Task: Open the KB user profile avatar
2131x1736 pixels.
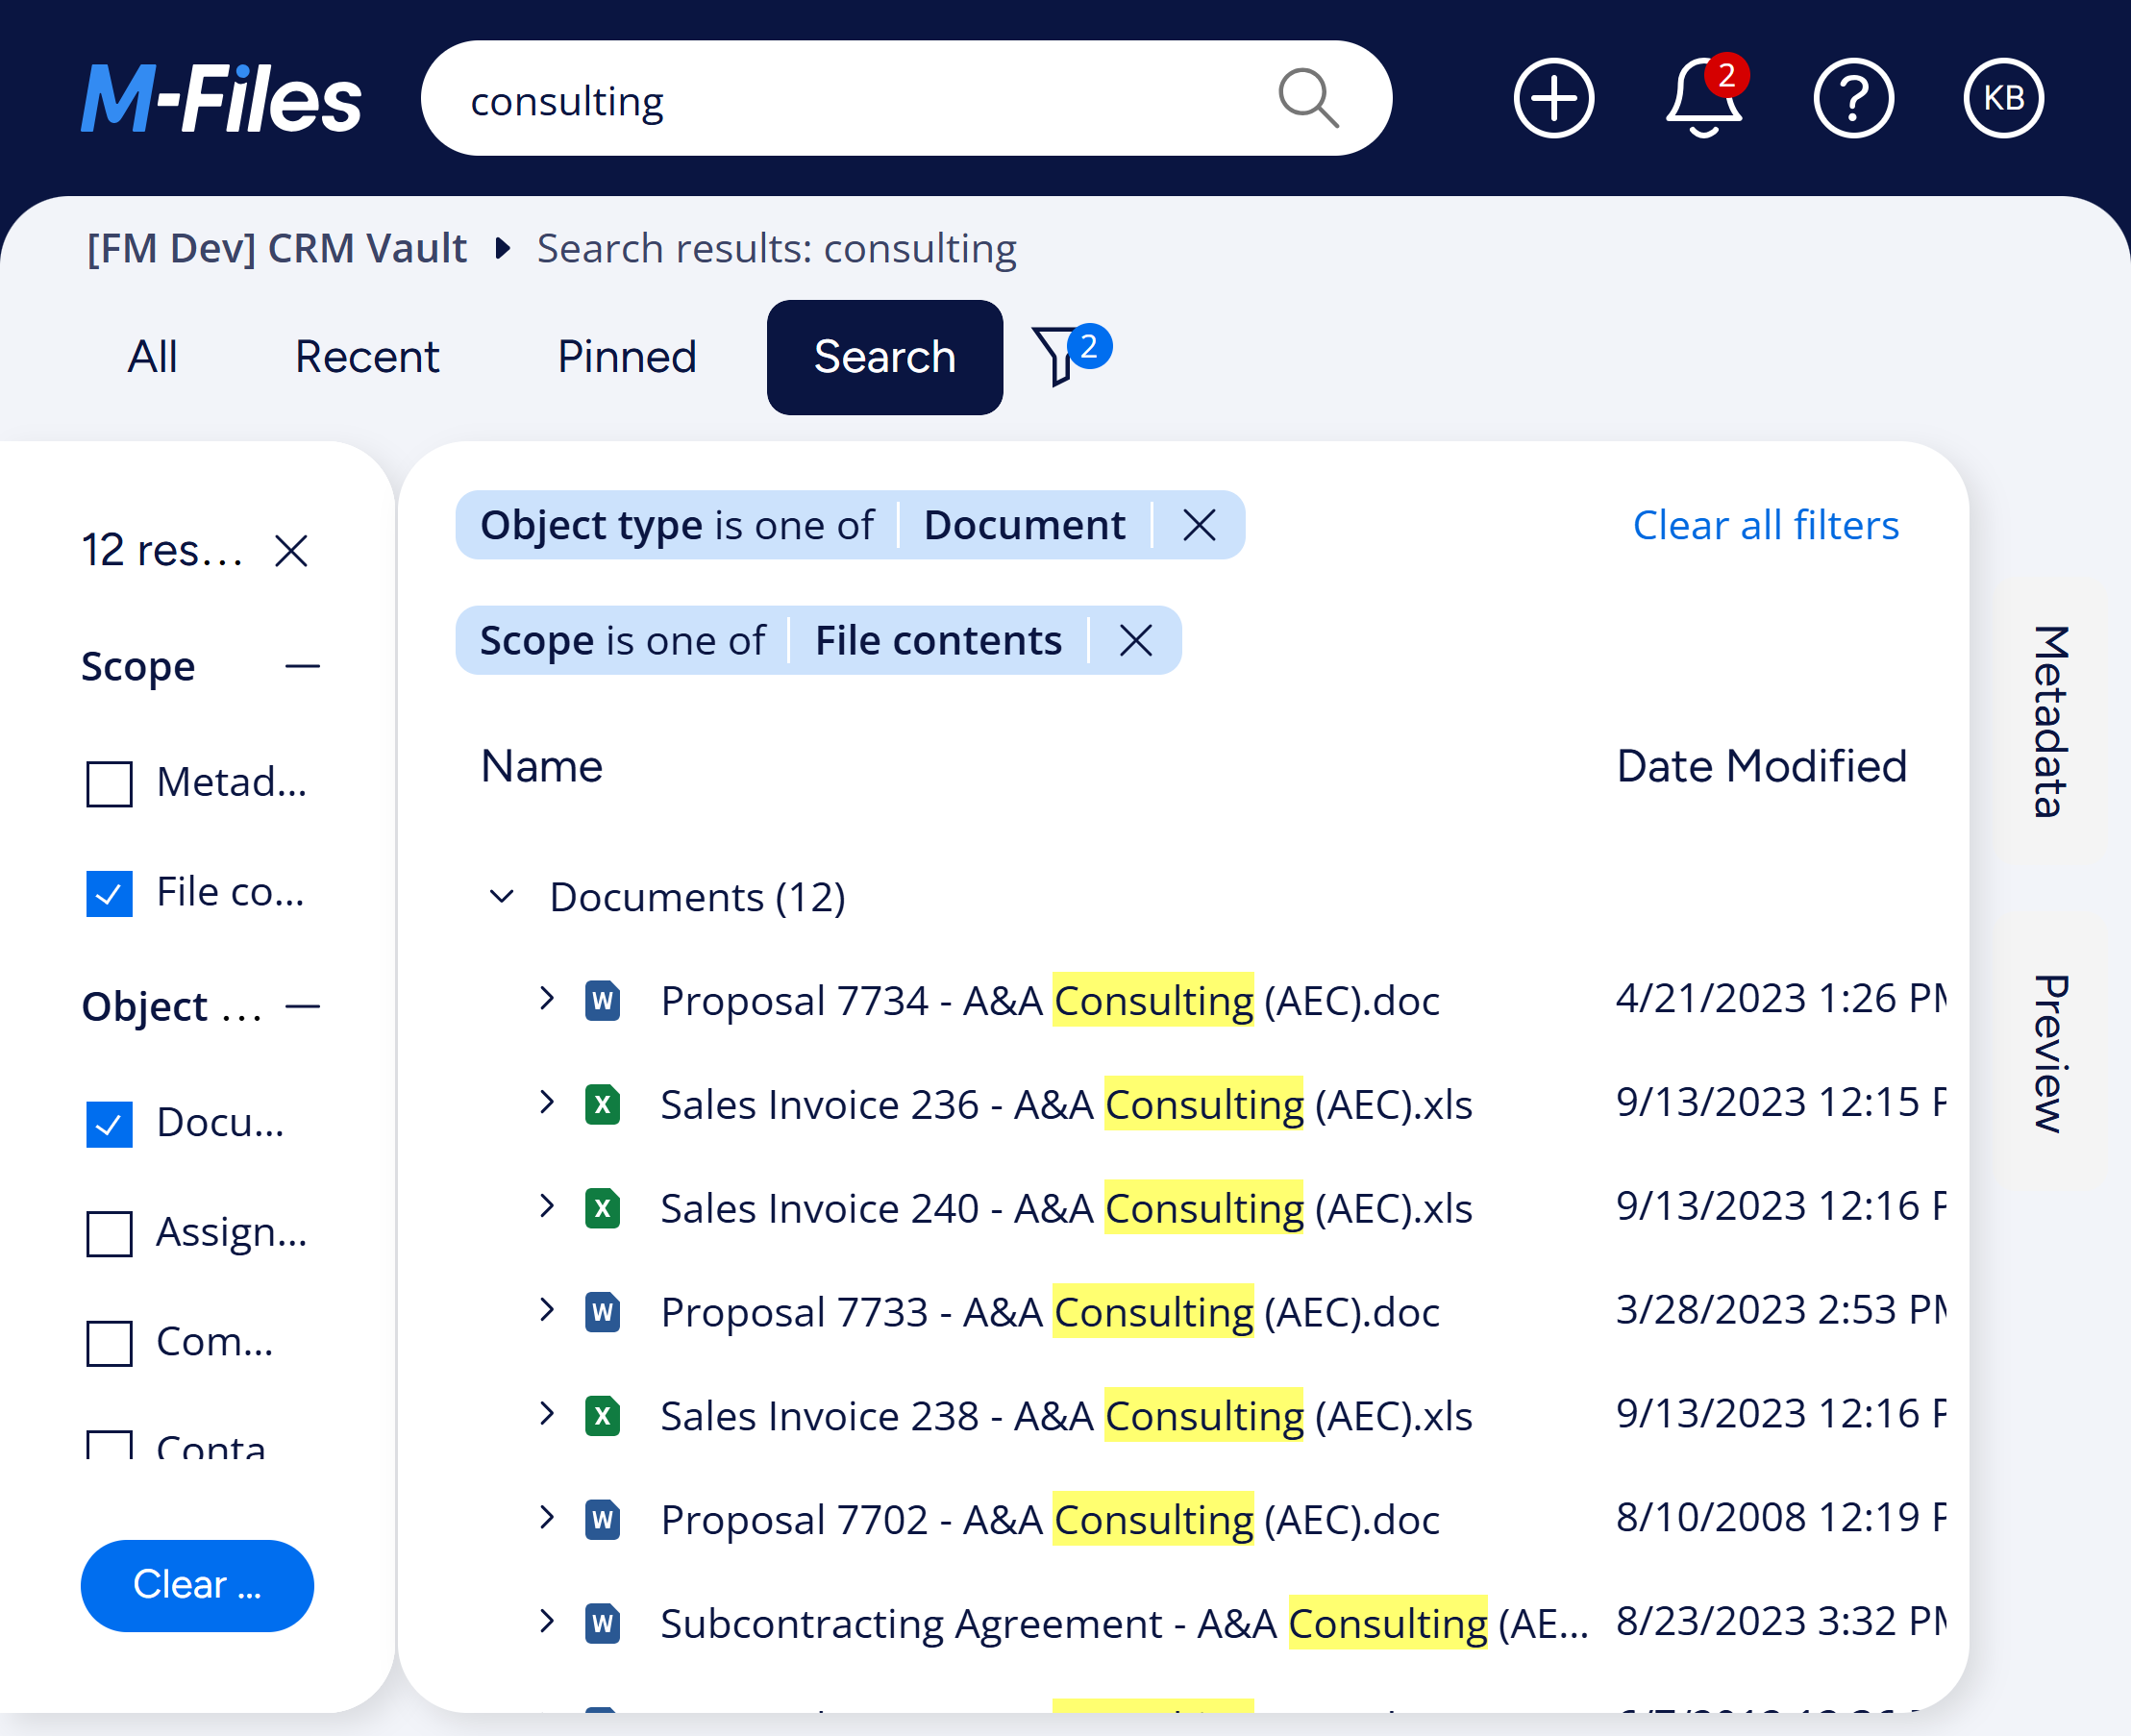Action: coord(2003,98)
